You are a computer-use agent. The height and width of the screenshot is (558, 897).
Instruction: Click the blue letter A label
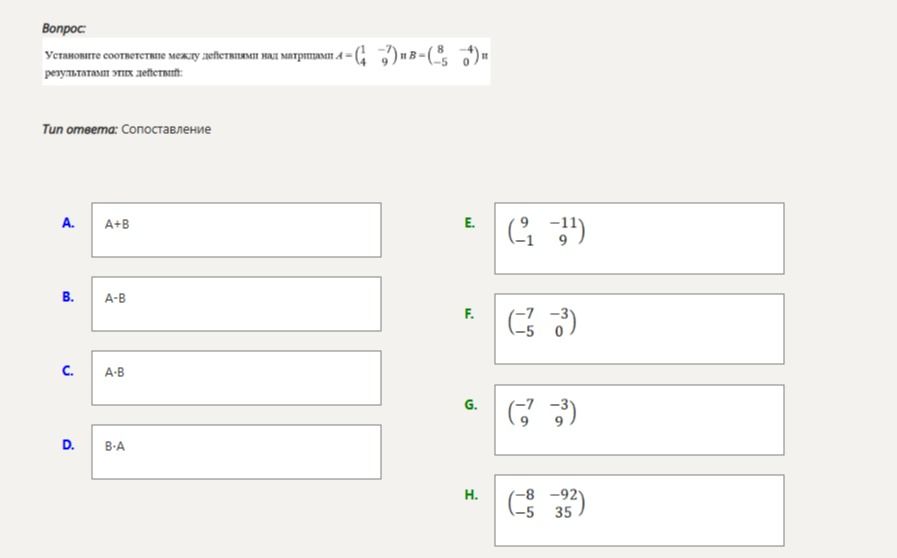point(68,223)
